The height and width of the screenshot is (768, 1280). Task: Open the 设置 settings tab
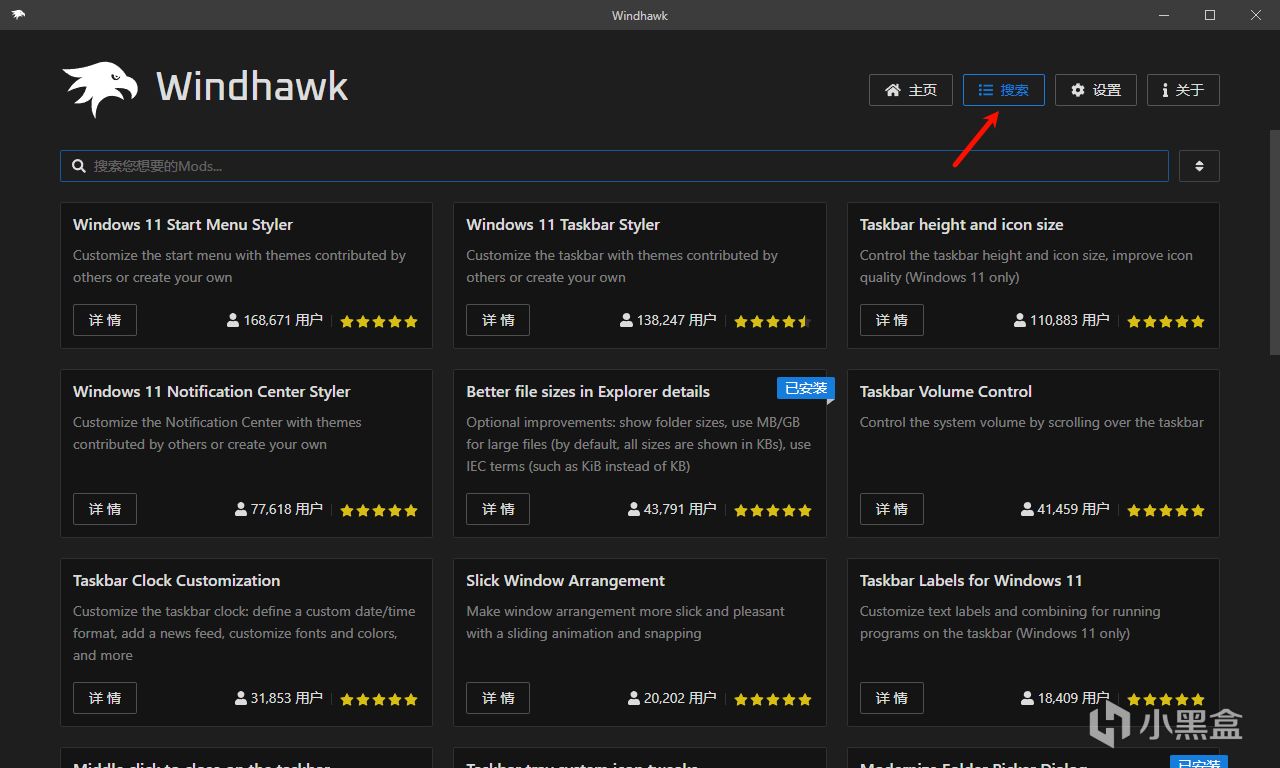pyautogui.click(x=1096, y=90)
